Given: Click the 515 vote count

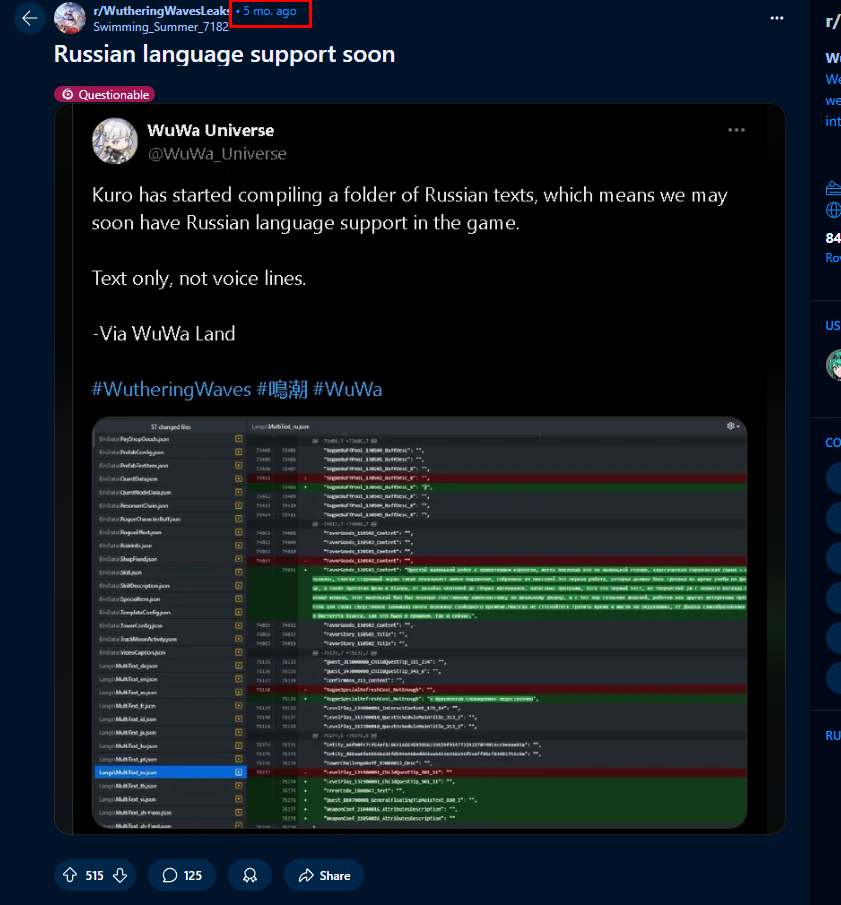Looking at the screenshot, I should (x=95, y=876).
